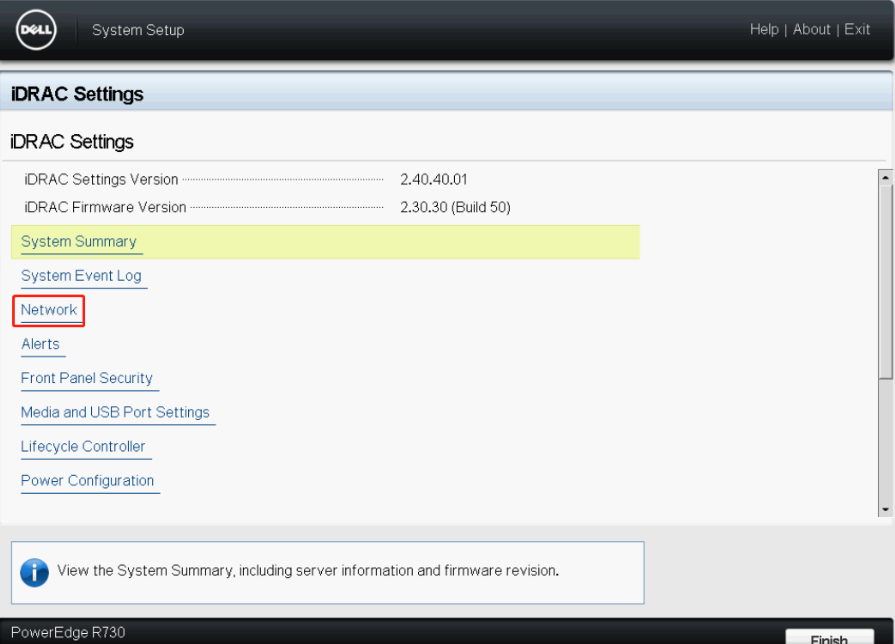The height and width of the screenshot is (644, 895).
Task: Select the firmware version 2.30.30 (Build 50)
Action: 455,207
